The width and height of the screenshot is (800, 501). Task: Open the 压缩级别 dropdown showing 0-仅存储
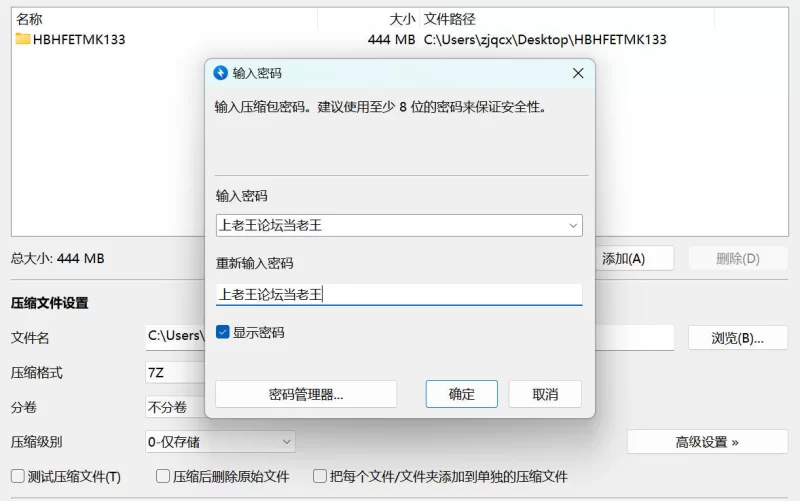point(220,441)
